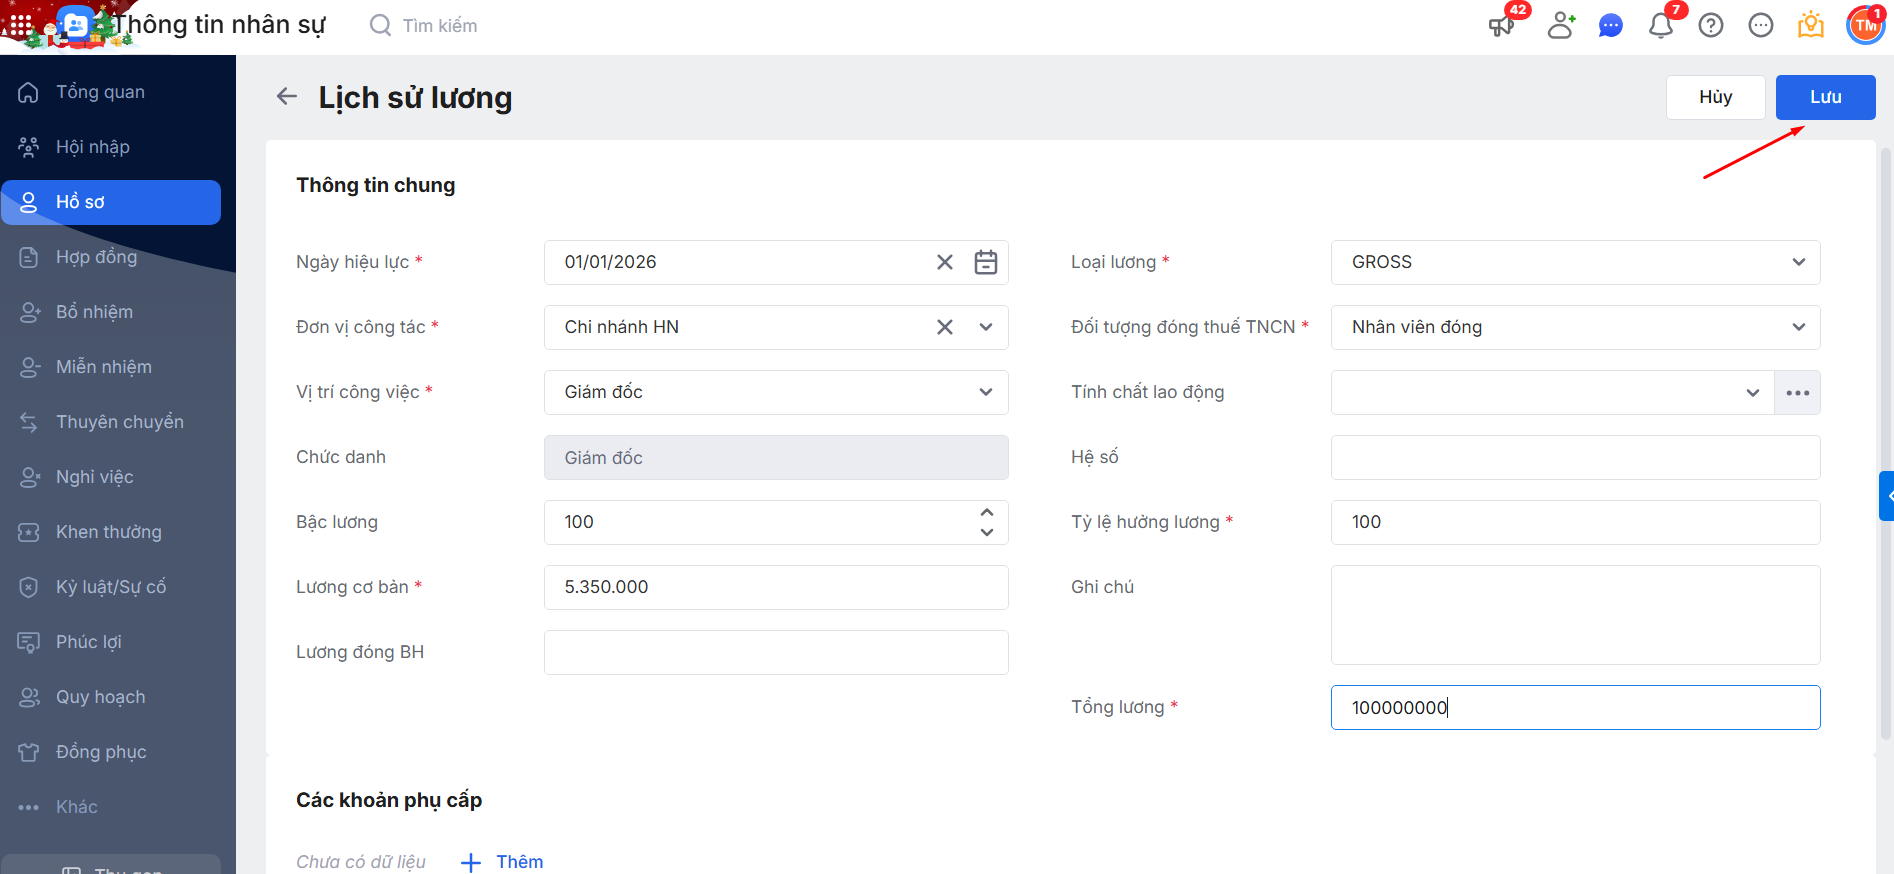Click the help question mark icon
Screen dimensions: 1894x874
pos(1710,25)
